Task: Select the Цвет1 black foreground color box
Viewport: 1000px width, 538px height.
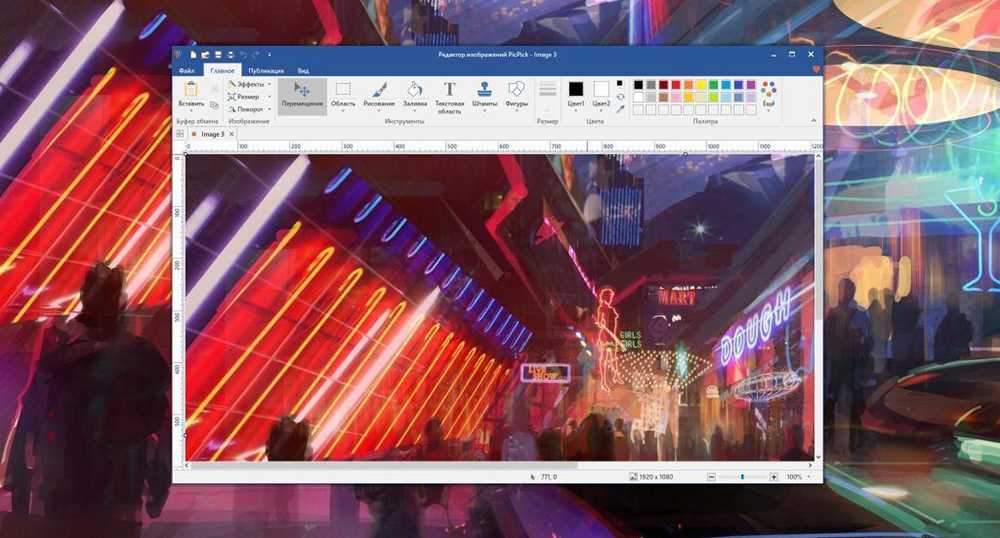Action: pos(576,89)
